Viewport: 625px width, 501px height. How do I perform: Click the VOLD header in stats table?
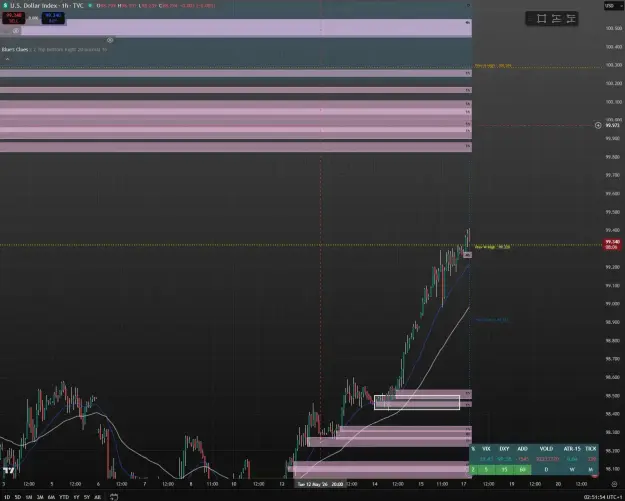546,449
